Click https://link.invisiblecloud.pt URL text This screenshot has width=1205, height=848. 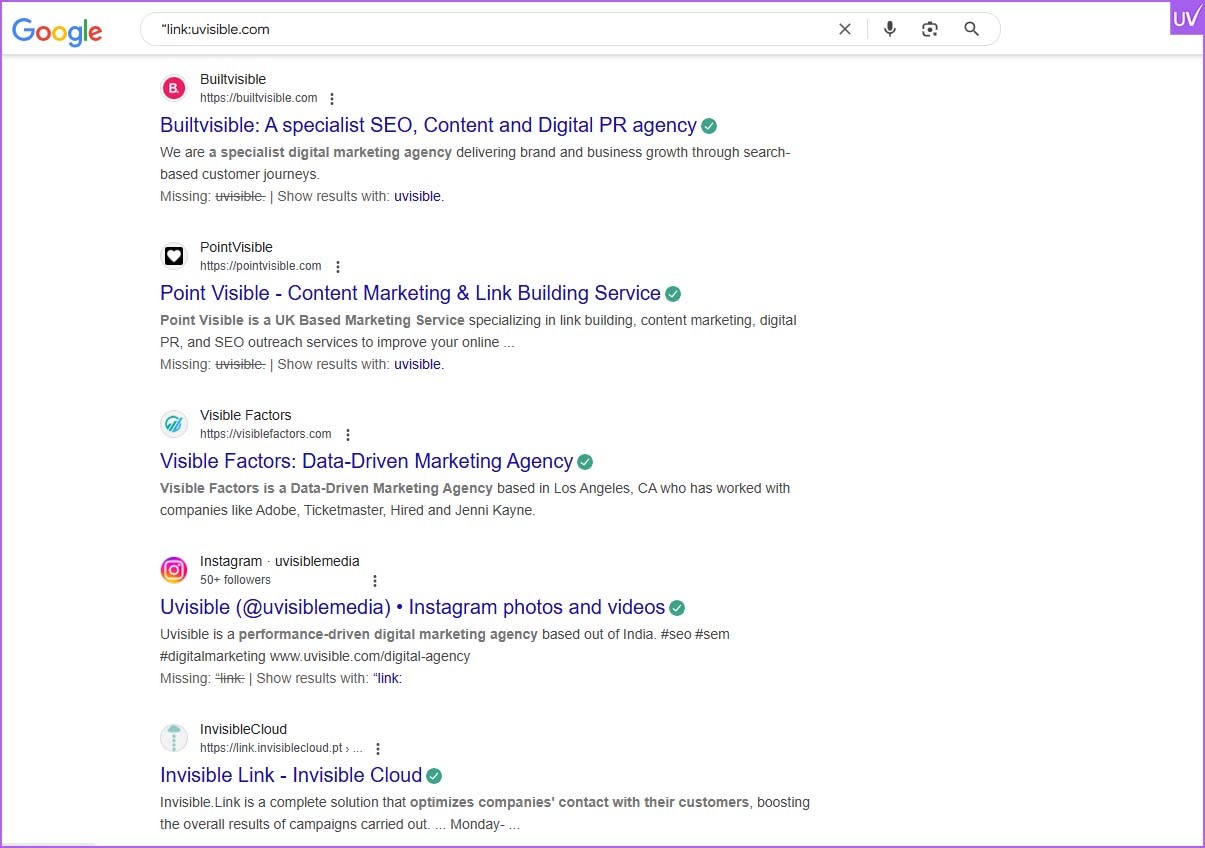click(x=281, y=748)
